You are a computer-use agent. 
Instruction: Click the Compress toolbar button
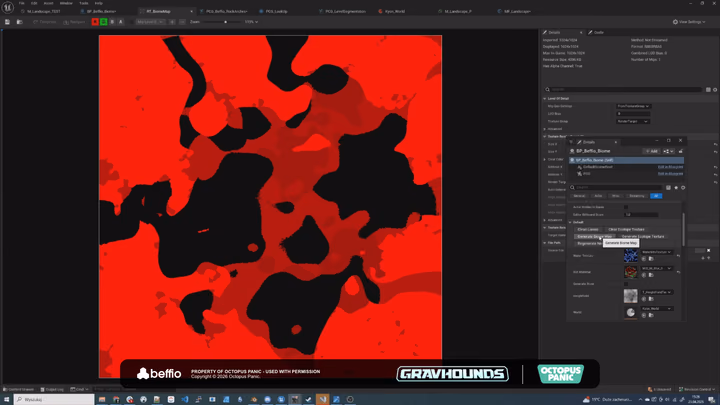click(45, 22)
